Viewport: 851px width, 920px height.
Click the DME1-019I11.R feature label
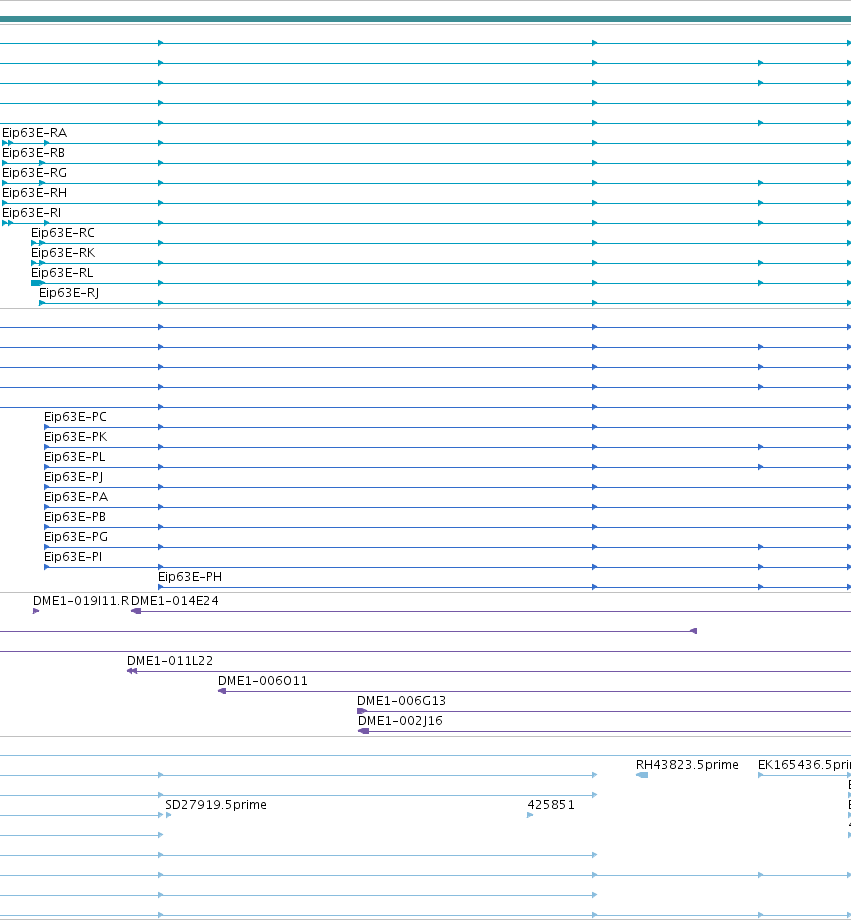click(81, 601)
